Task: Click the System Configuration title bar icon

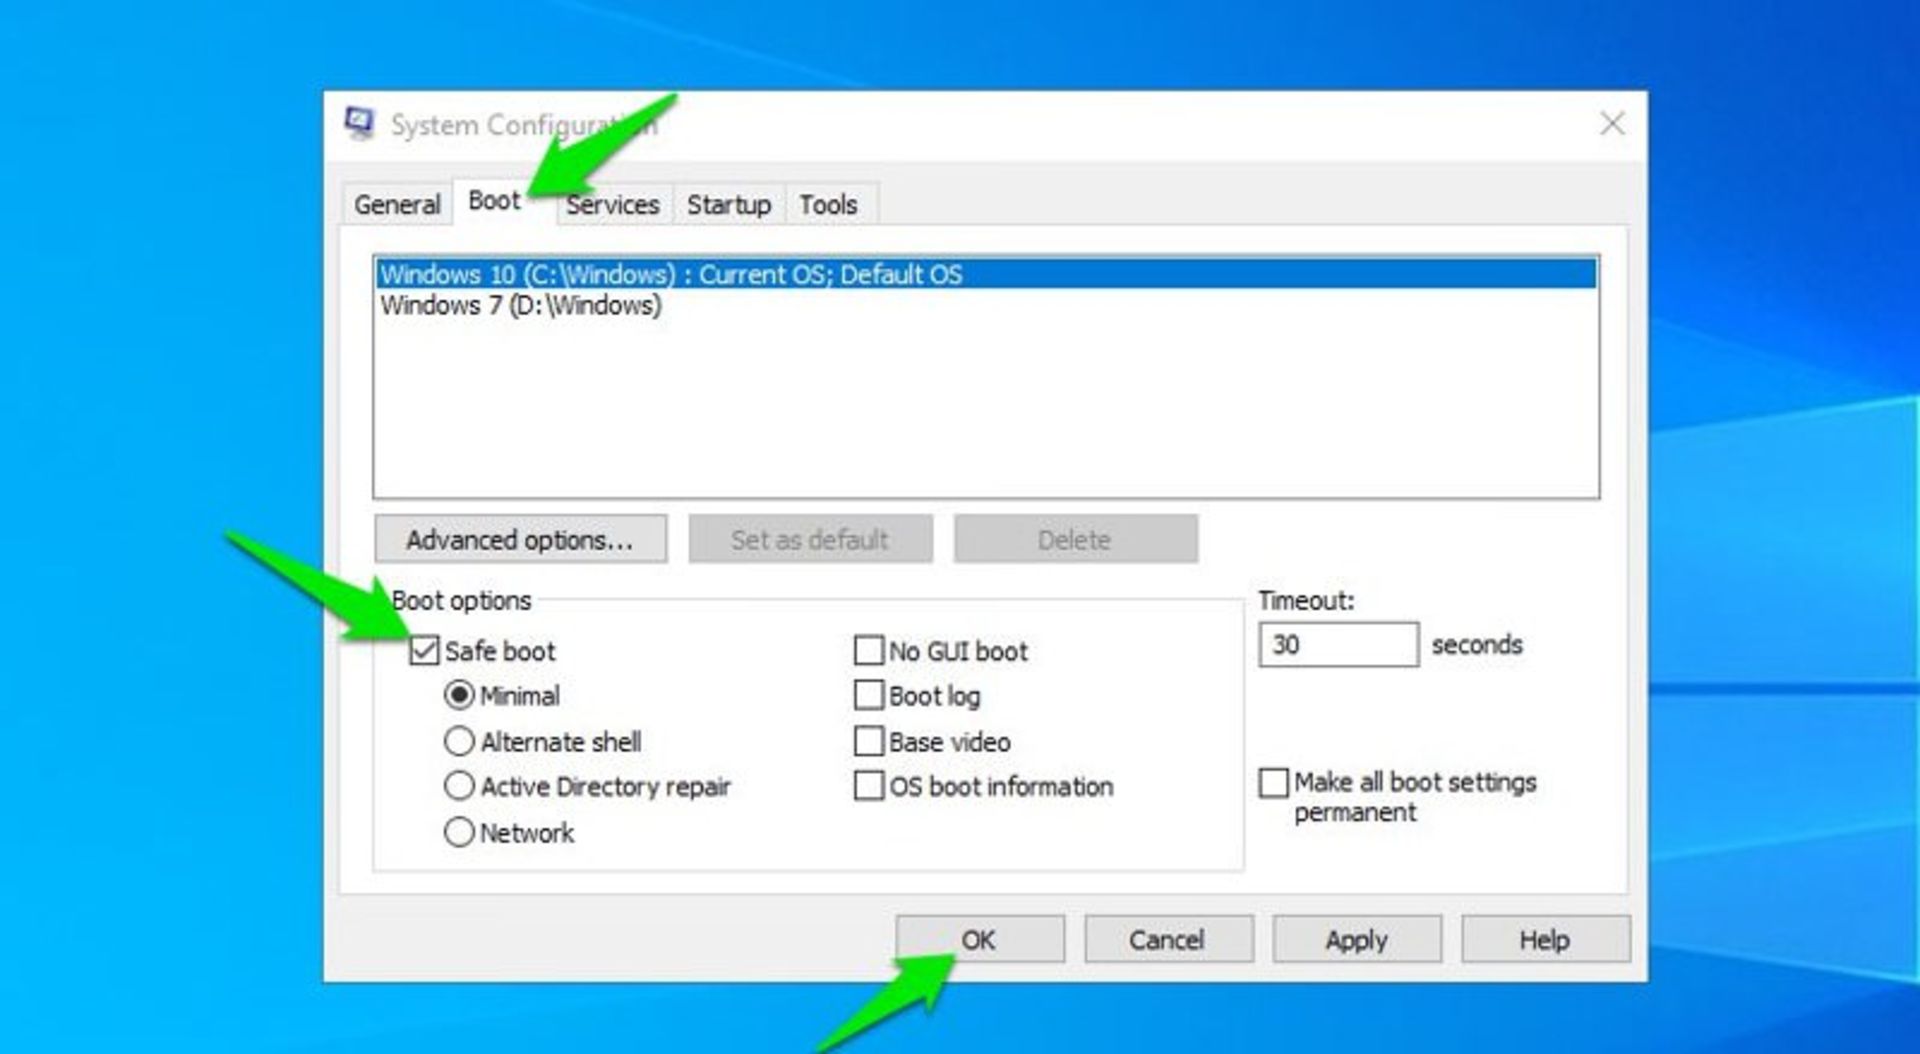Action: point(359,124)
